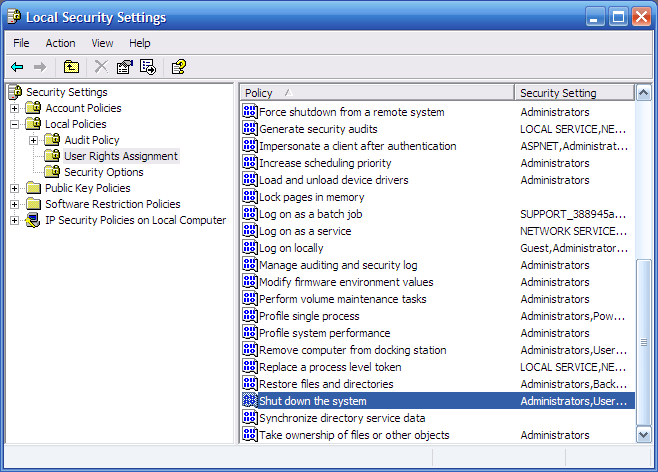Click the Log on locally policy icon
The width and height of the screenshot is (658, 472).
coord(250,248)
